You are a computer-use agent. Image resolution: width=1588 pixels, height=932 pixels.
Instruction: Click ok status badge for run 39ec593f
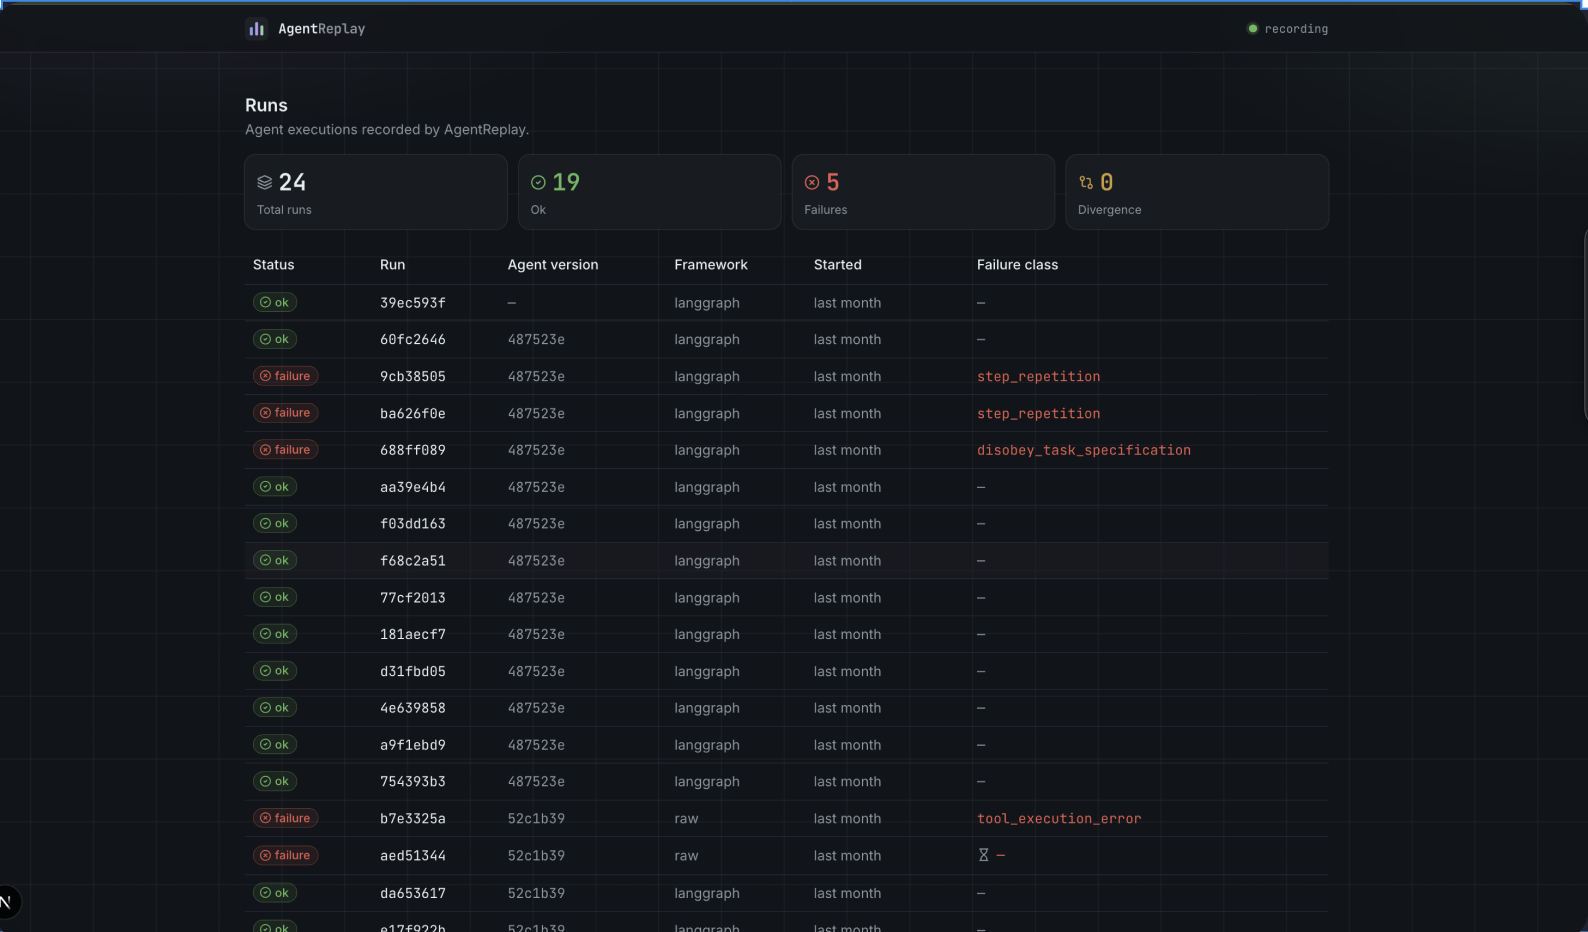click(x=275, y=302)
